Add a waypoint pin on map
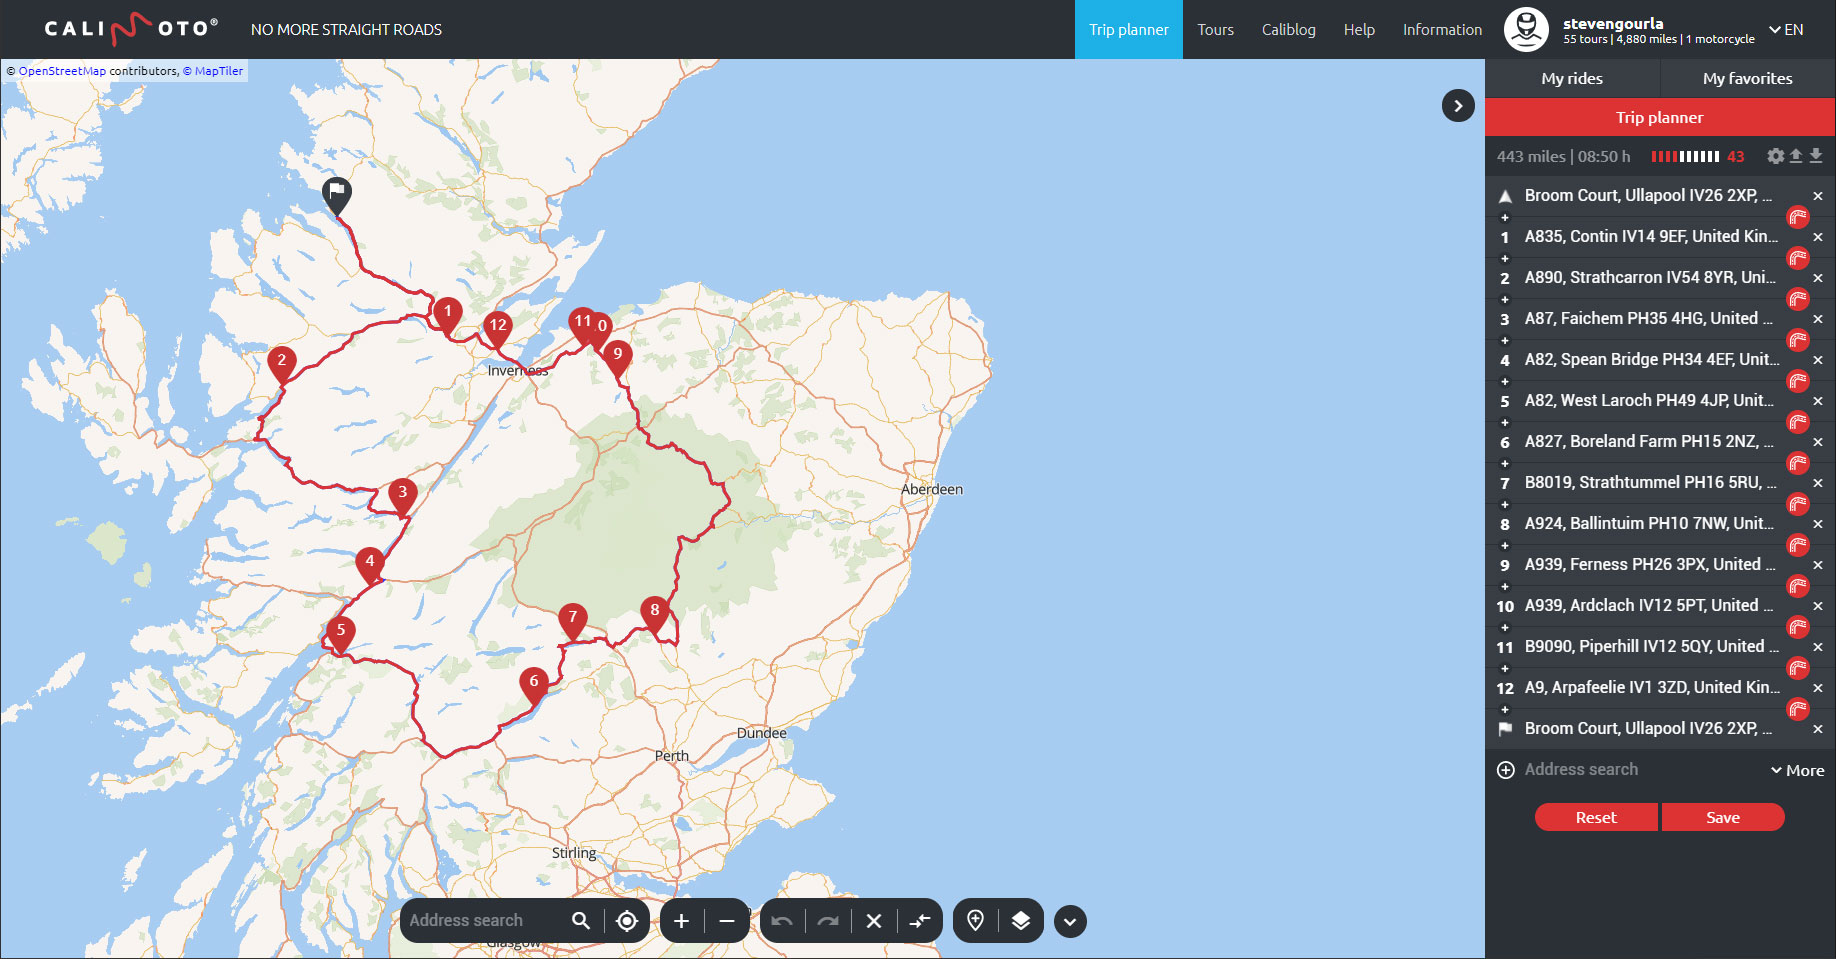 [975, 920]
